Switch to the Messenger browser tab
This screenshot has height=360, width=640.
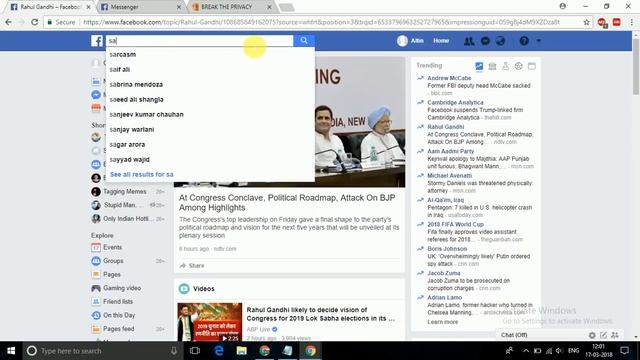pos(141,7)
